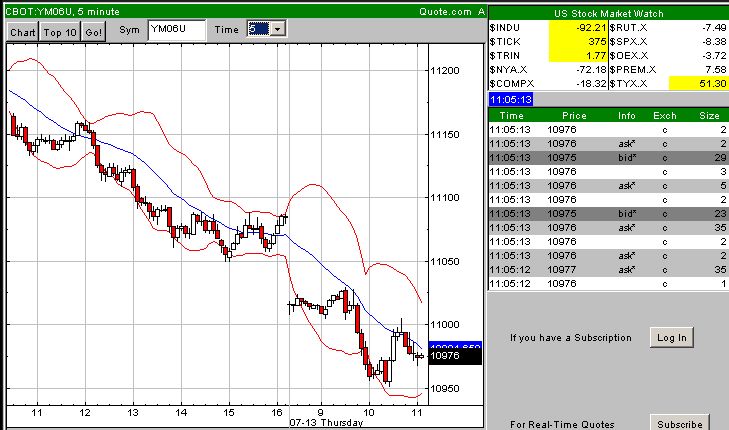Click the $RUT.X symbol in Market Watch
The height and width of the screenshot is (430, 729).
pyautogui.click(x=628, y=28)
